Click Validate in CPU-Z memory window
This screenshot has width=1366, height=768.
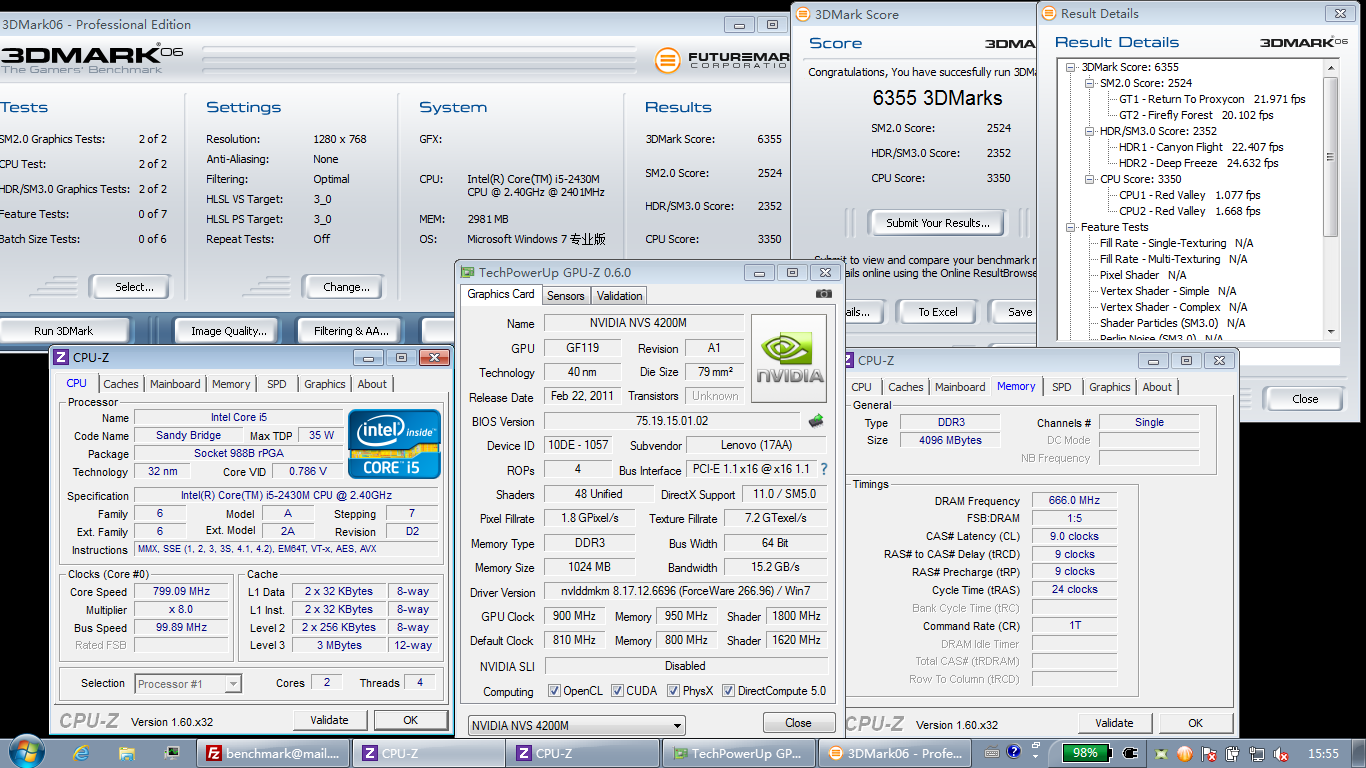pyautogui.click(x=1114, y=723)
